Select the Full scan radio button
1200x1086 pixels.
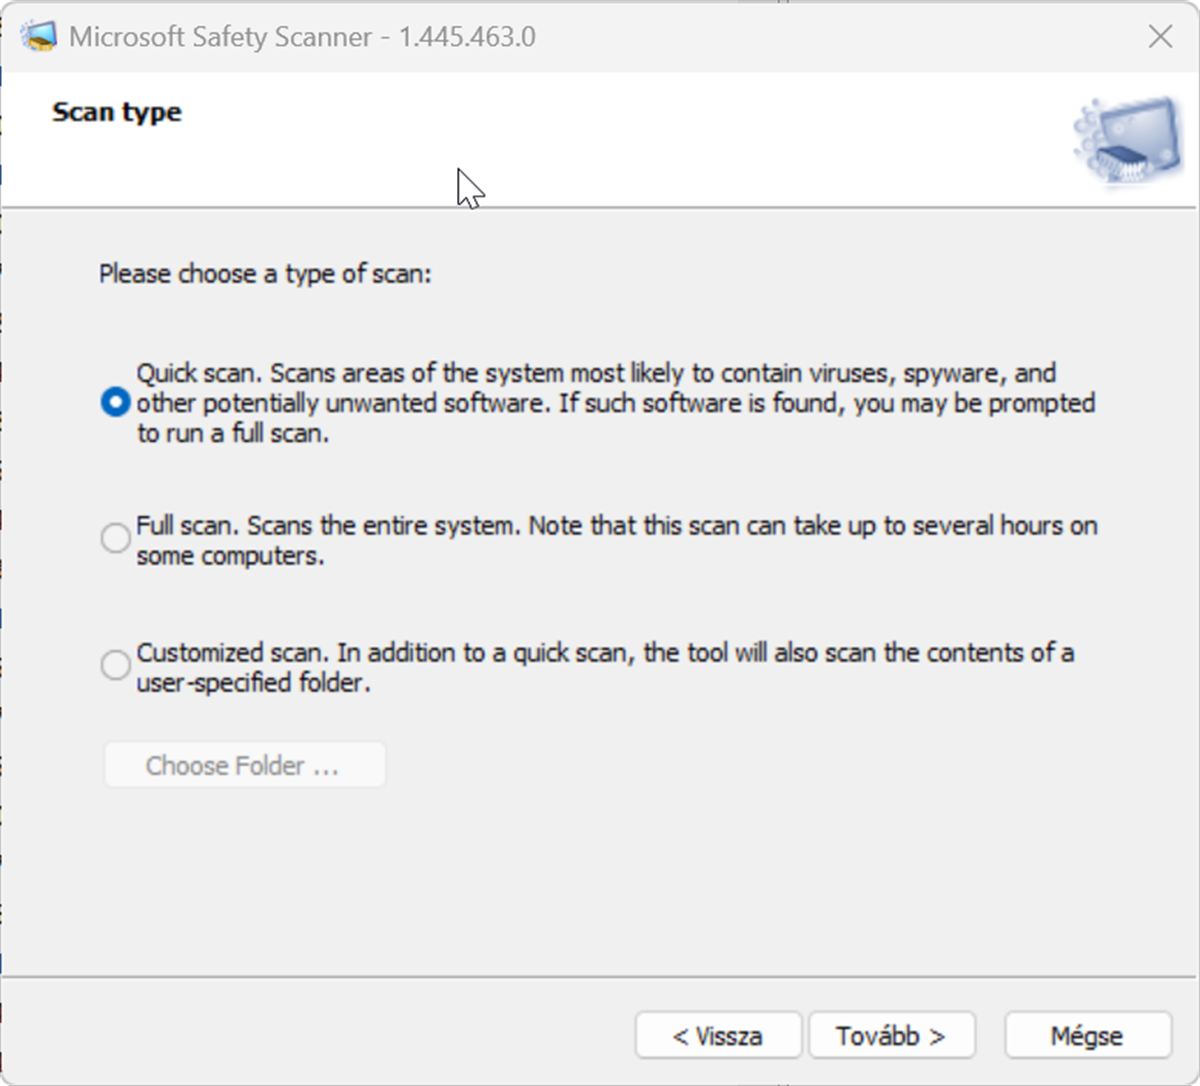(x=116, y=538)
